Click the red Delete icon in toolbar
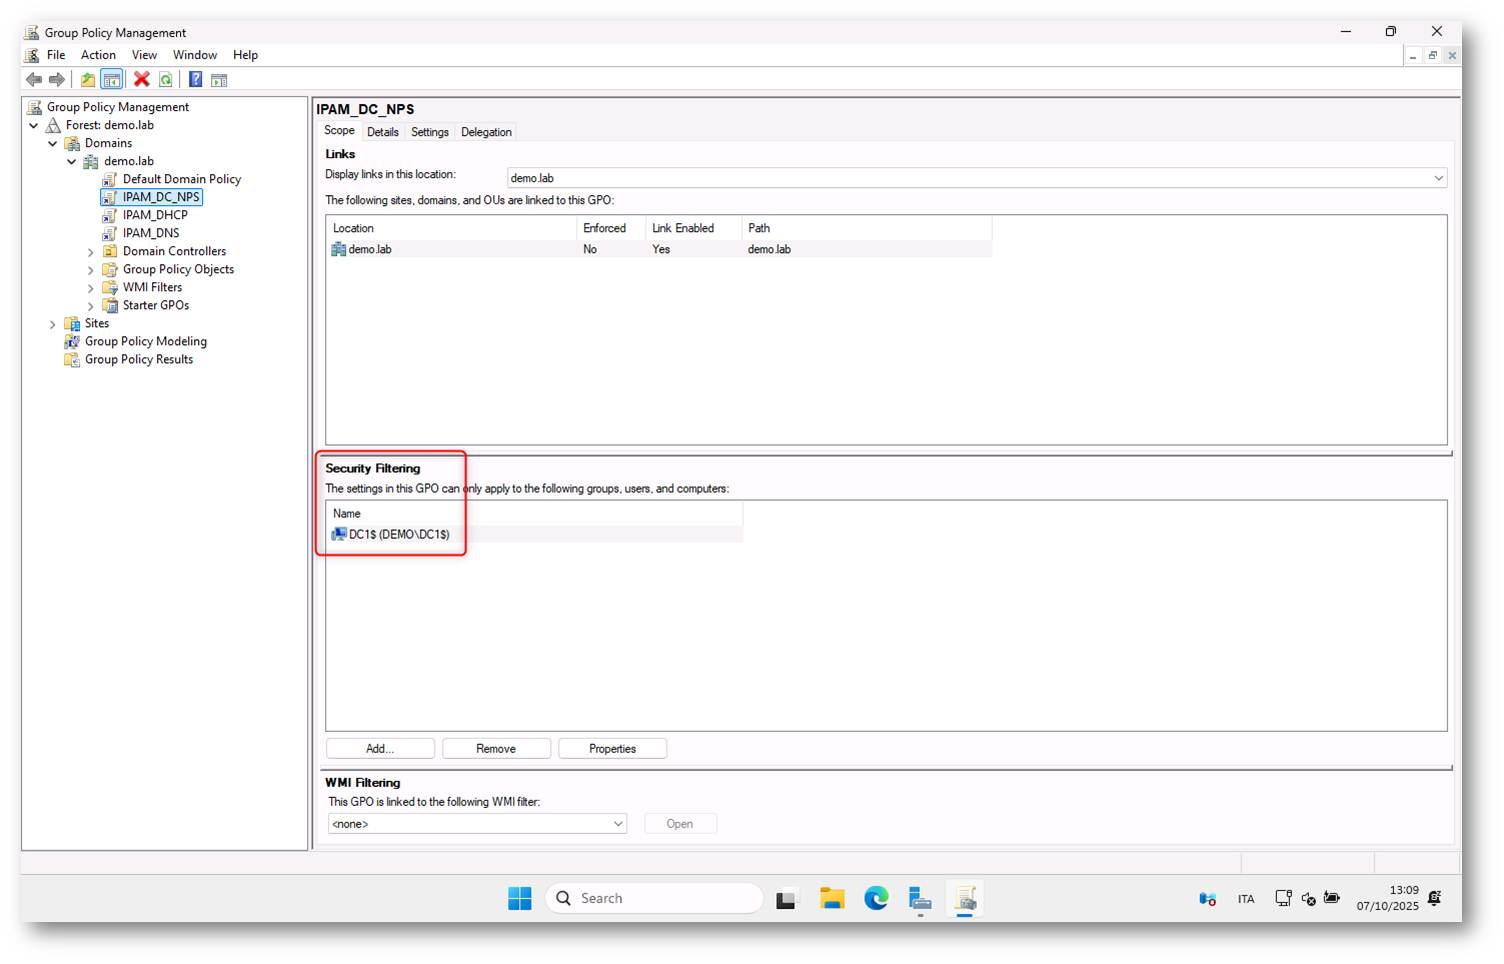Screen dimensions: 1504x964 pos(142,79)
